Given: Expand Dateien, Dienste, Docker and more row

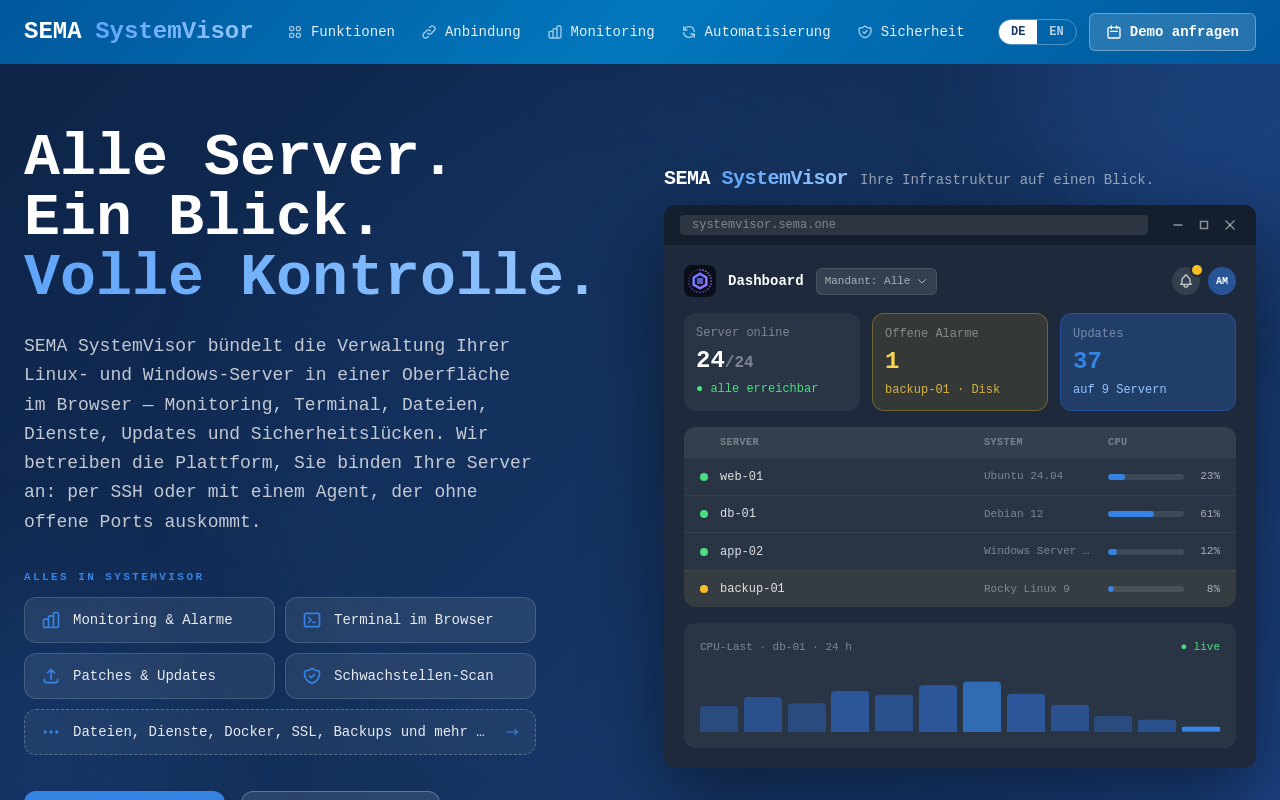Looking at the screenshot, I should [280, 732].
